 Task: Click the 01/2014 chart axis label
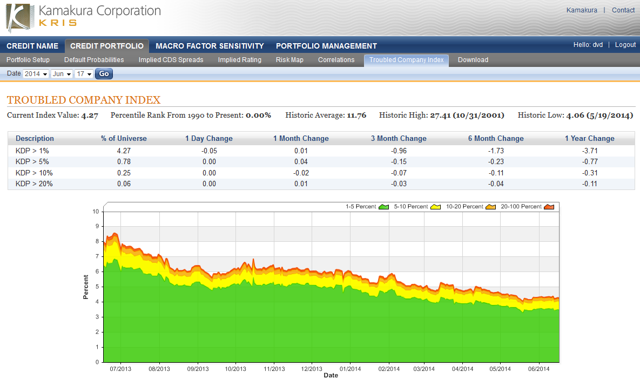pyautogui.click(x=350, y=369)
